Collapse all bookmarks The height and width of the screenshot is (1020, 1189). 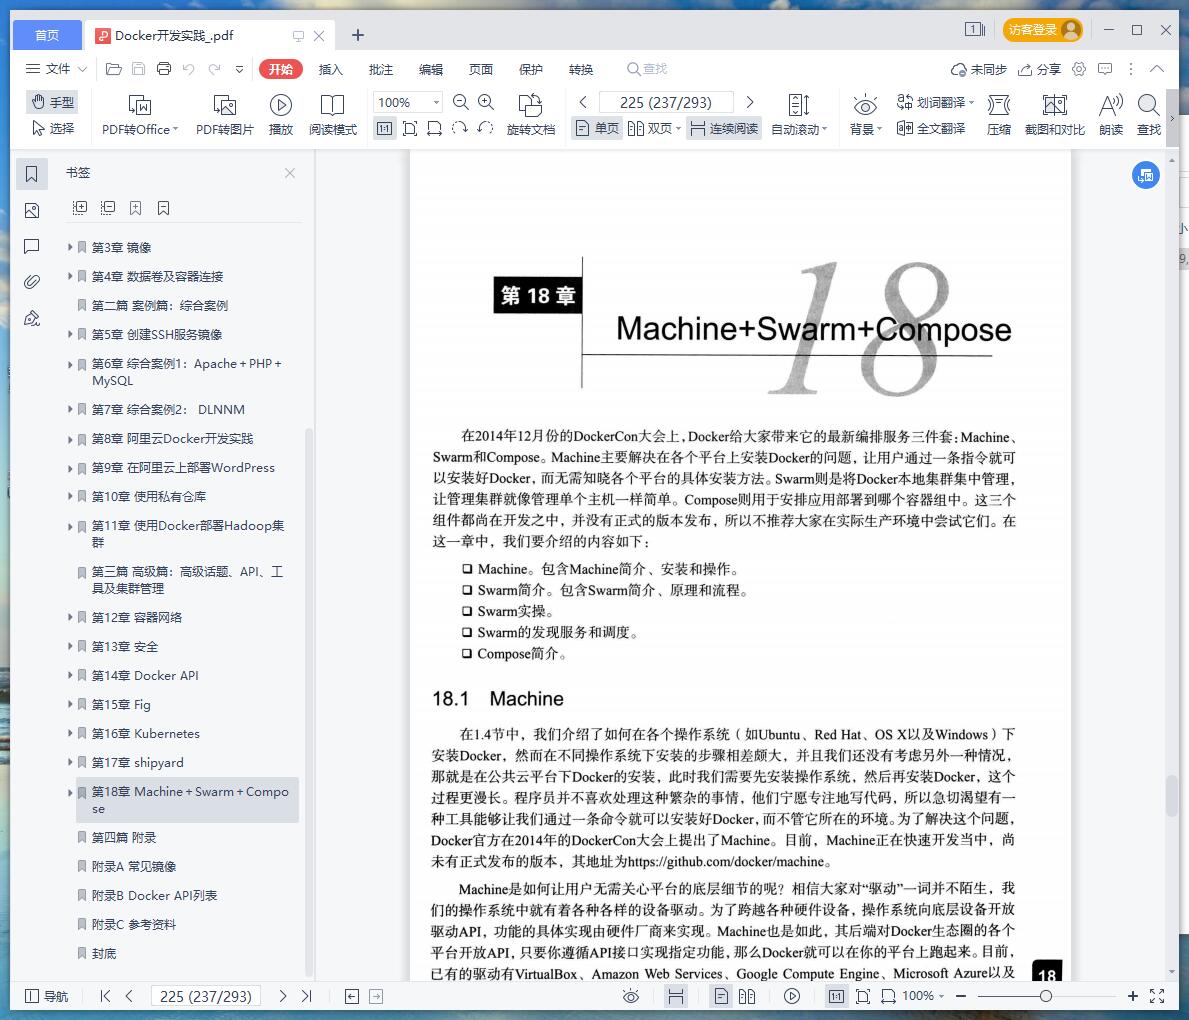point(108,208)
